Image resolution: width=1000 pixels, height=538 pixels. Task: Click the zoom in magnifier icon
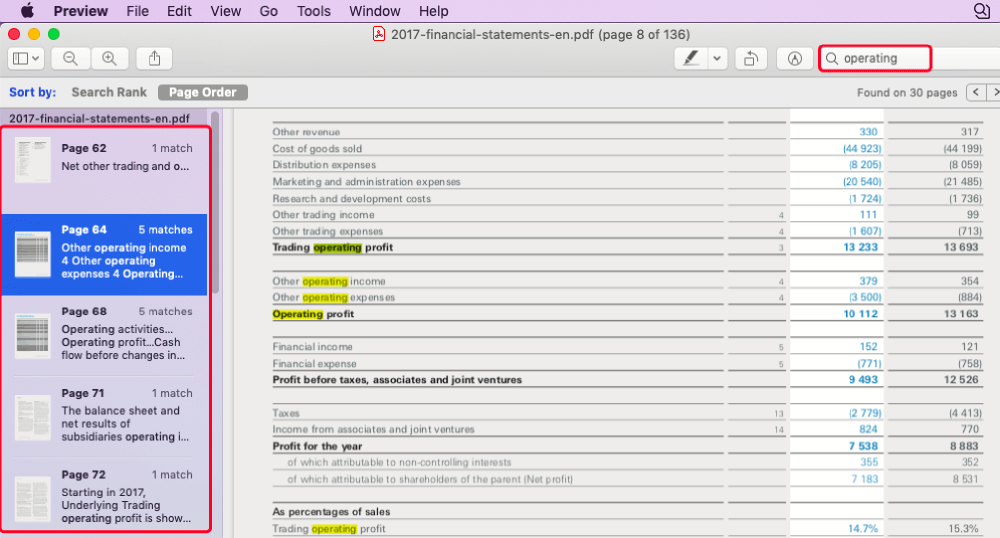[x=110, y=59]
